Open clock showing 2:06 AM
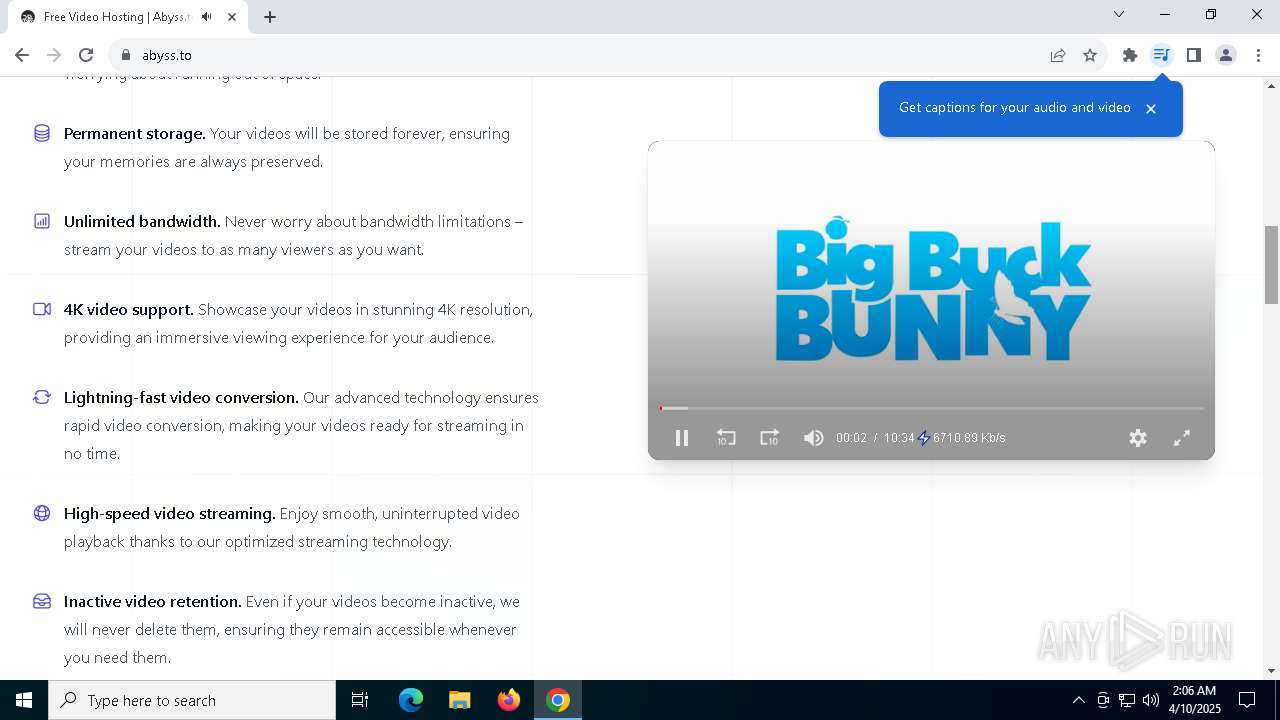This screenshot has height=720, width=1280. [x=1195, y=700]
